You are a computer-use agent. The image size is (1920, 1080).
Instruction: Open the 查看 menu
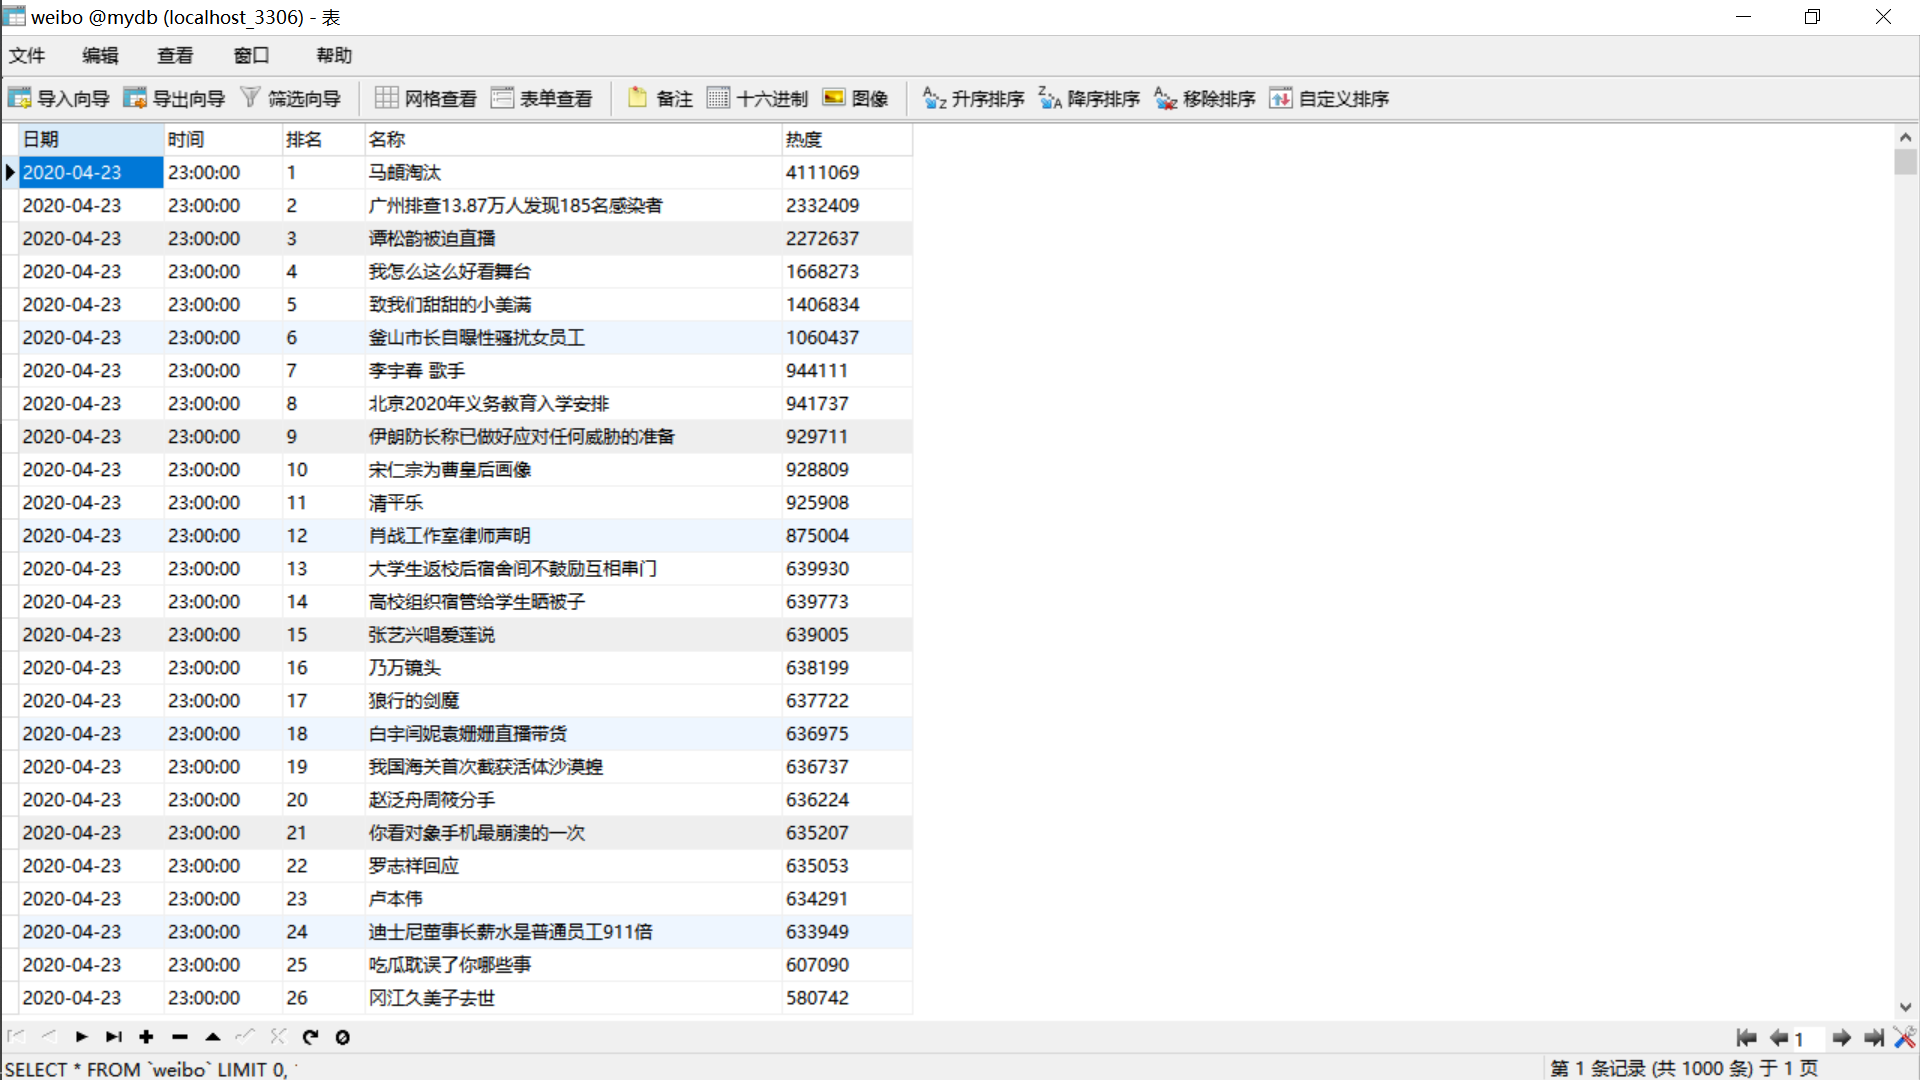175,55
